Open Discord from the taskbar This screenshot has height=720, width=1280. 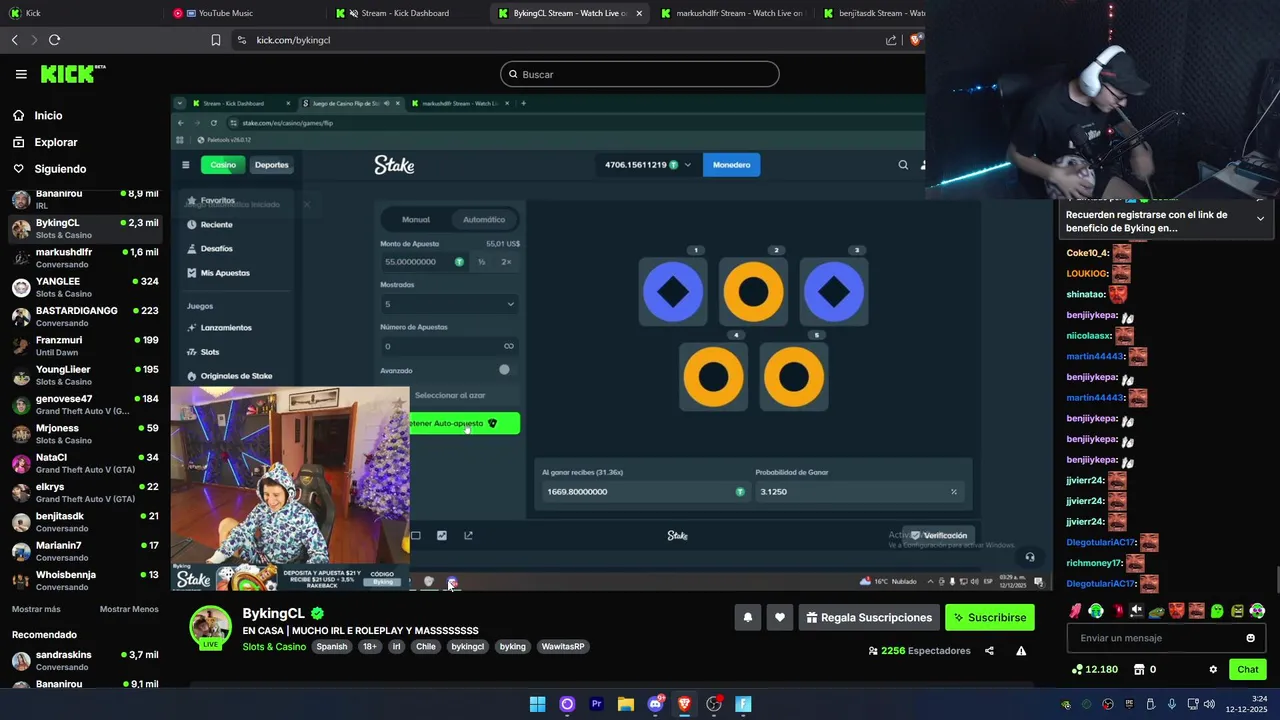[x=655, y=704]
